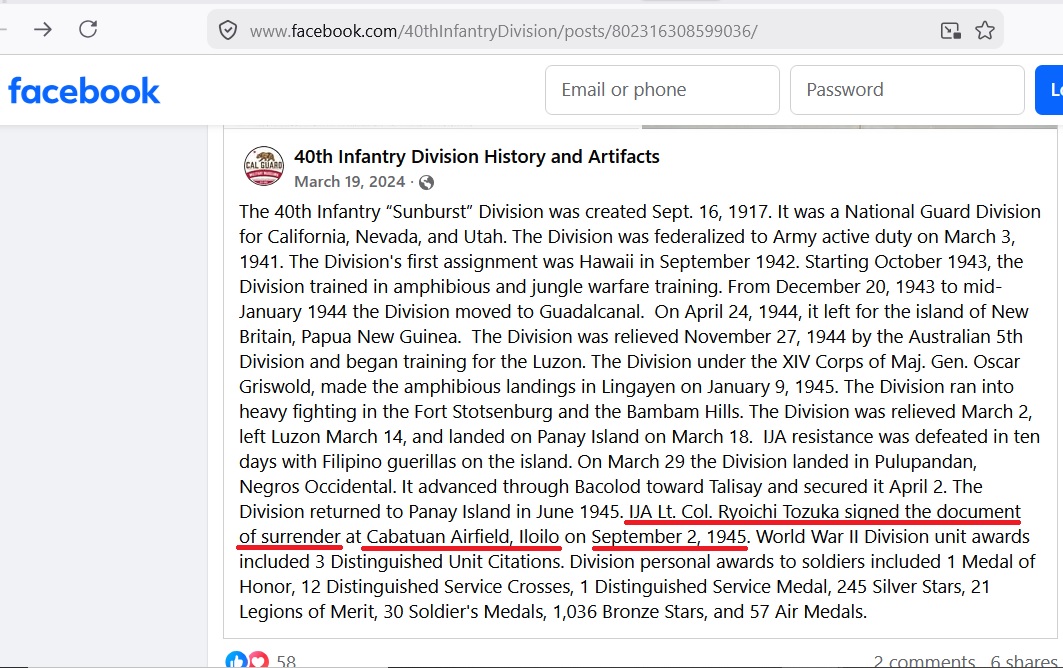The height and width of the screenshot is (668, 1063).
Task: Open the Facebook logo home link
Action: tap(84, 91)
